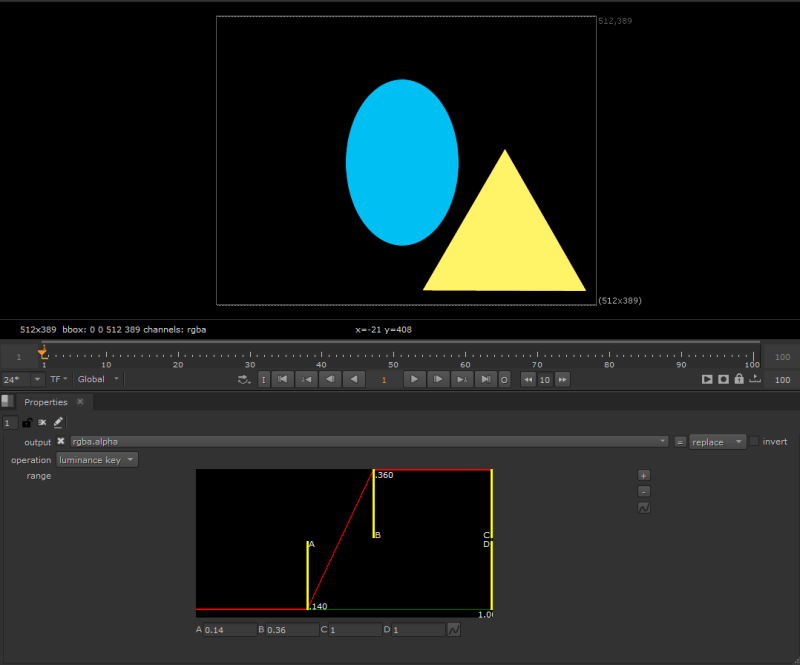Screen dimensions: 800x665
Task: Open the 24 fps framerate menu
Action: coord(18,379)
